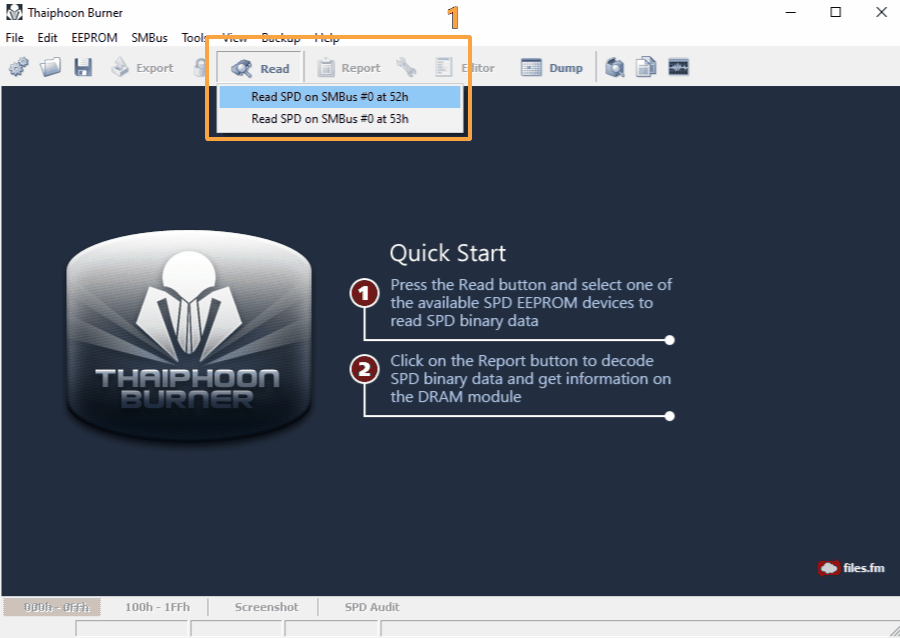
Task: Click the Export toolbar button
Action: coord(142,68)
